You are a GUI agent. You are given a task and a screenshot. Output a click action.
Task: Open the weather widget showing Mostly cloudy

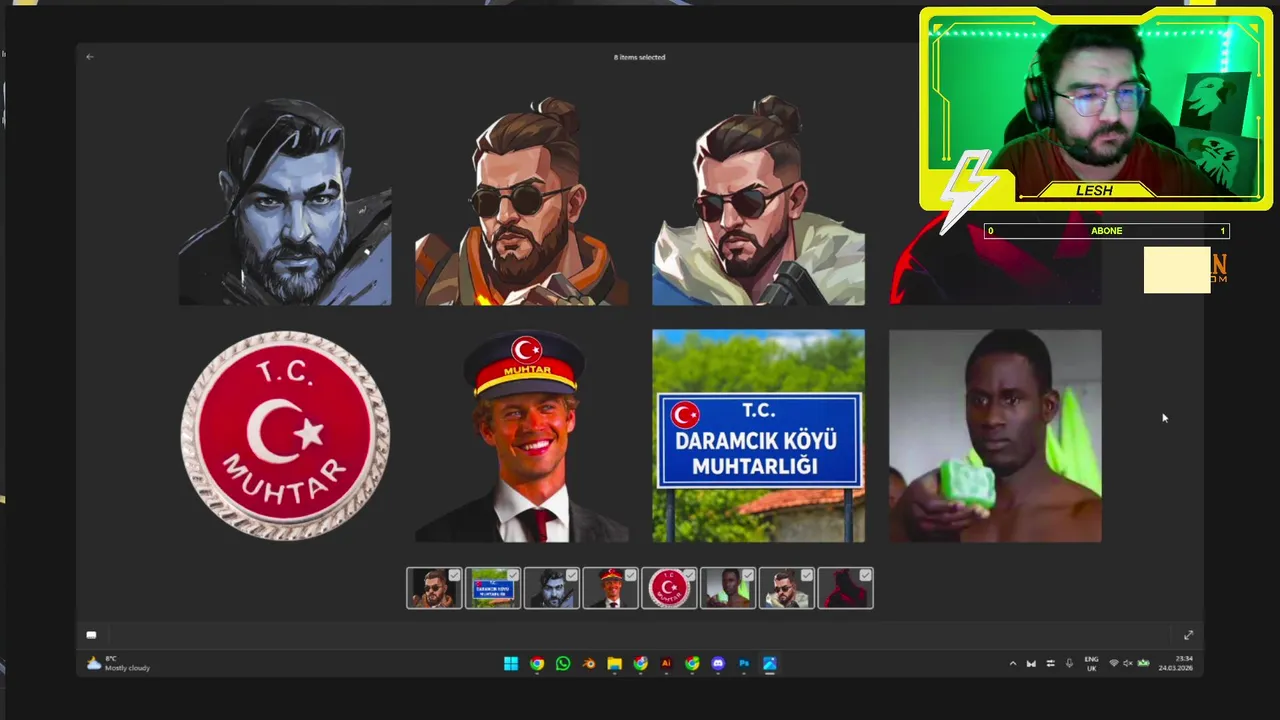click(x=119, y=664)
